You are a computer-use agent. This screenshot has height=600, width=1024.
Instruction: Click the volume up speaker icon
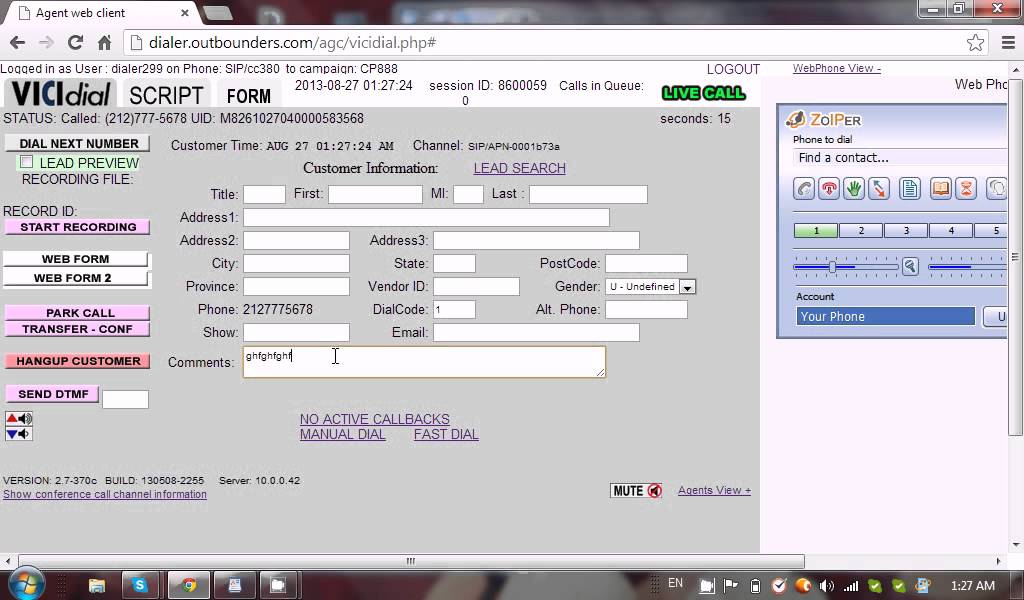[x=18, y=418]
